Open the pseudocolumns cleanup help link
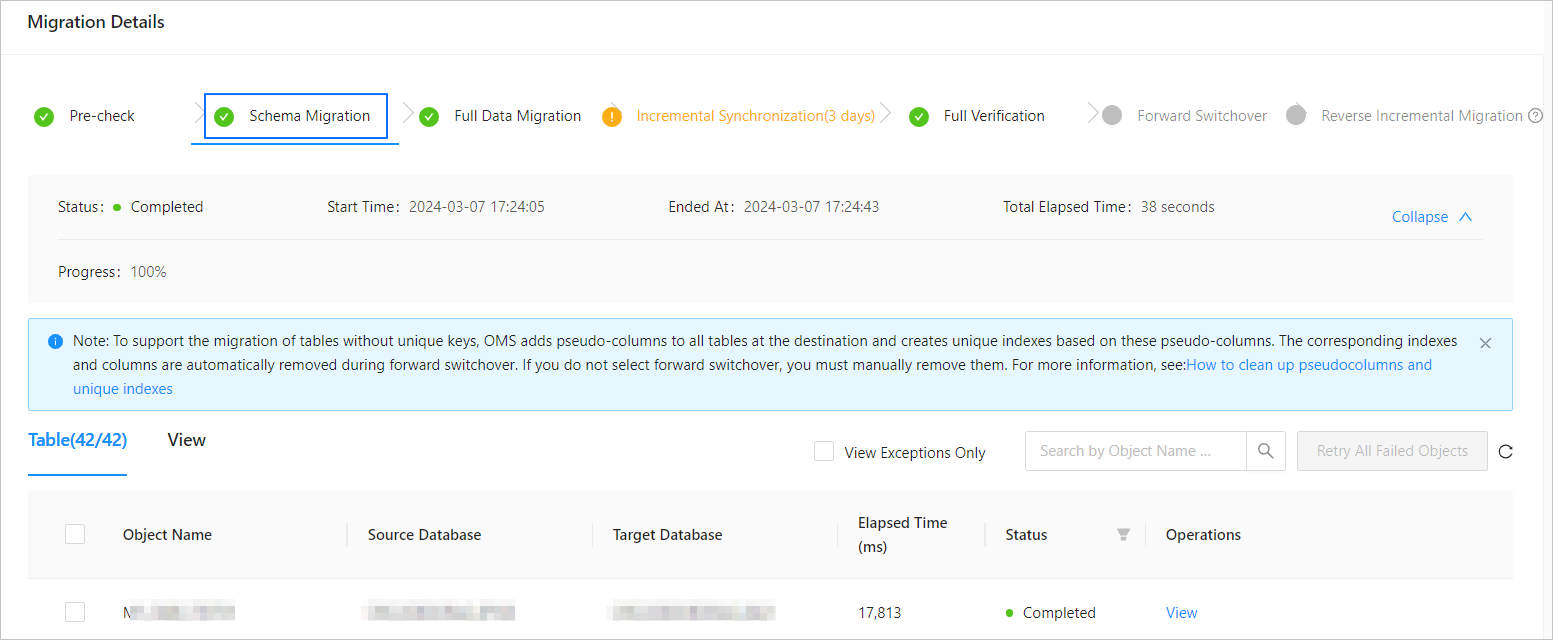The height and width of the screenshot is (640, 1553). [752, 377]
